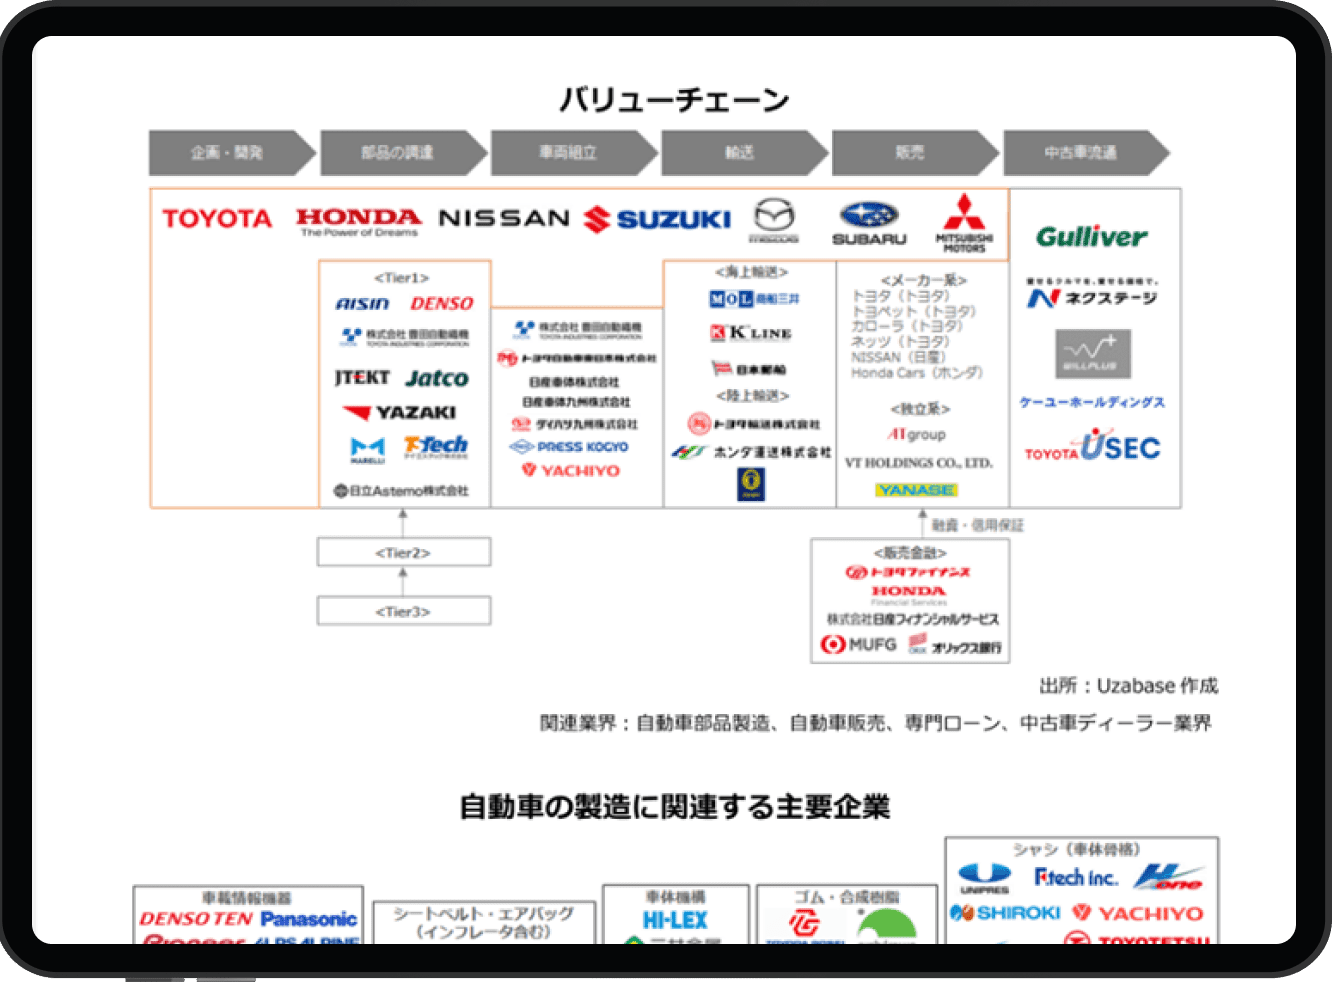Click the Tier2 box

click(404, 552)
